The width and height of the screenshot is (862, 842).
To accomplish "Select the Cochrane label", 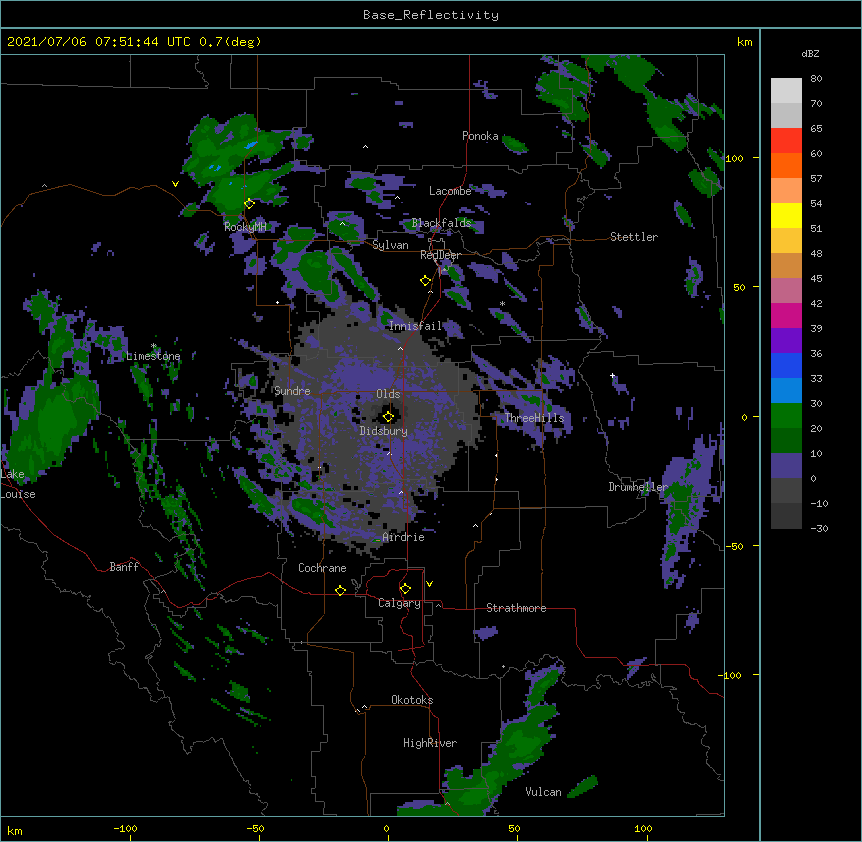I will tap(322, 568).
